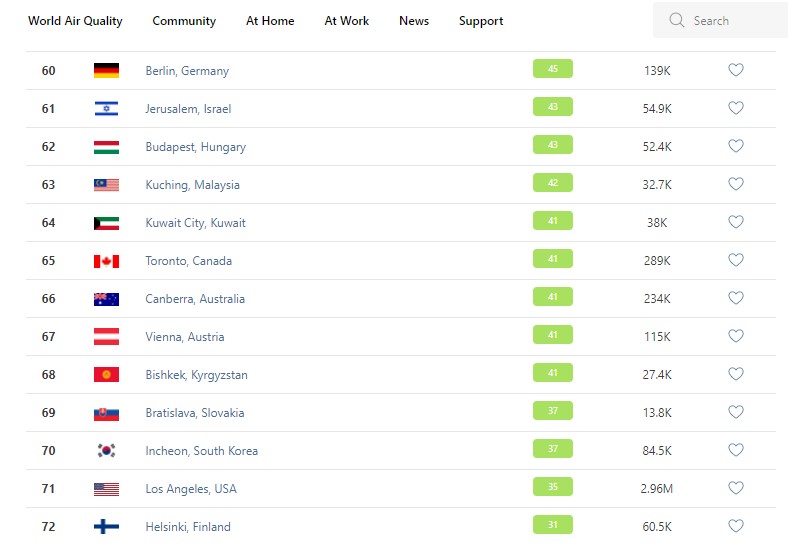Open the Community menu

(184, 21)
